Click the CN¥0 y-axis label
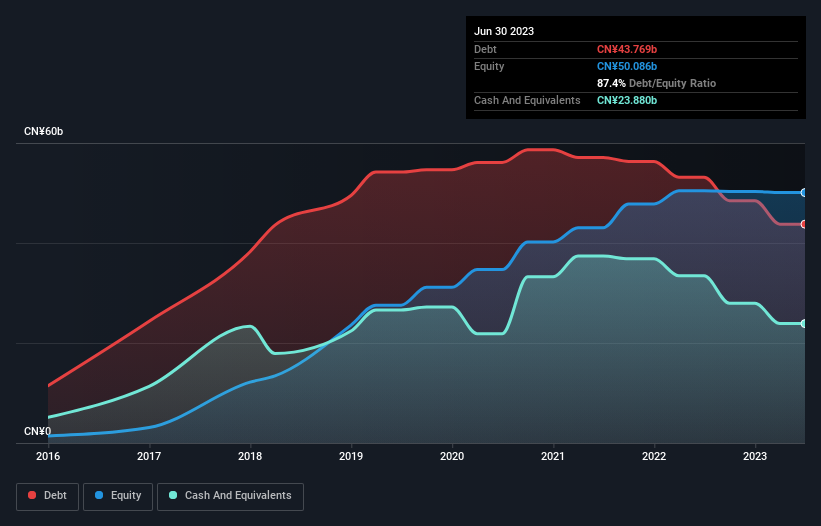This screenshot has height=526, width=821. coord(38,431)
